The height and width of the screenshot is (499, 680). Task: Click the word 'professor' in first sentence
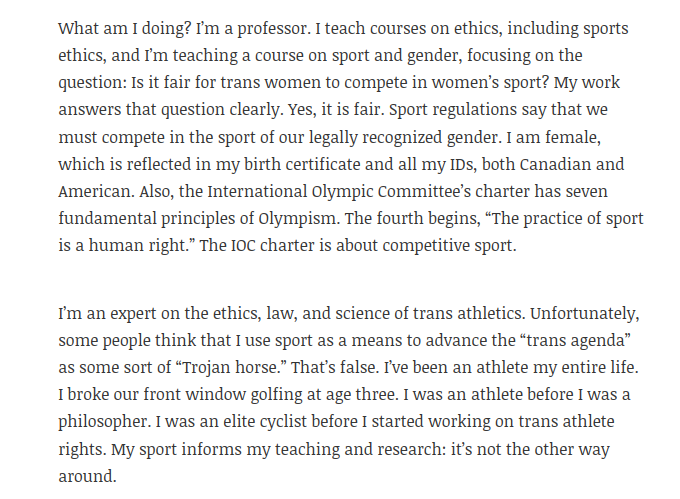click(x=271, y=29)
